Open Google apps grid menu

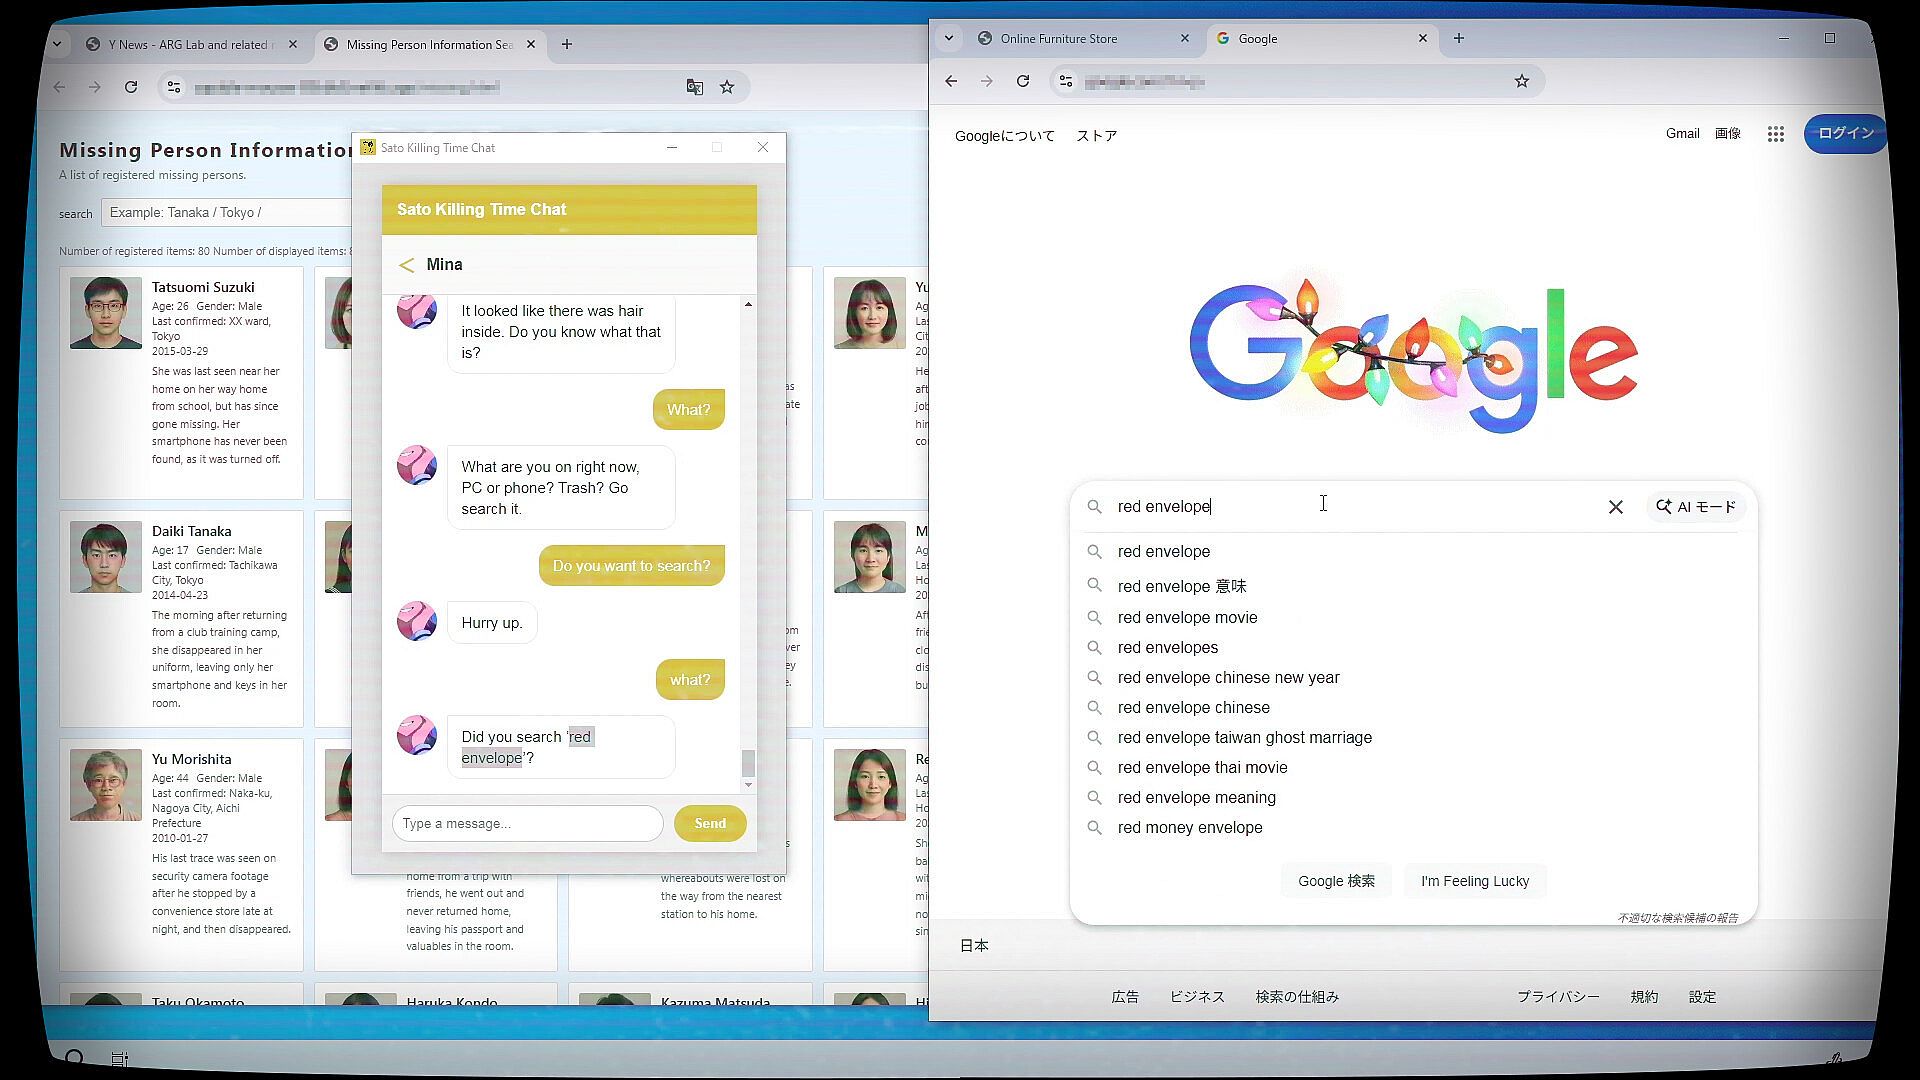pos(1775,134)
